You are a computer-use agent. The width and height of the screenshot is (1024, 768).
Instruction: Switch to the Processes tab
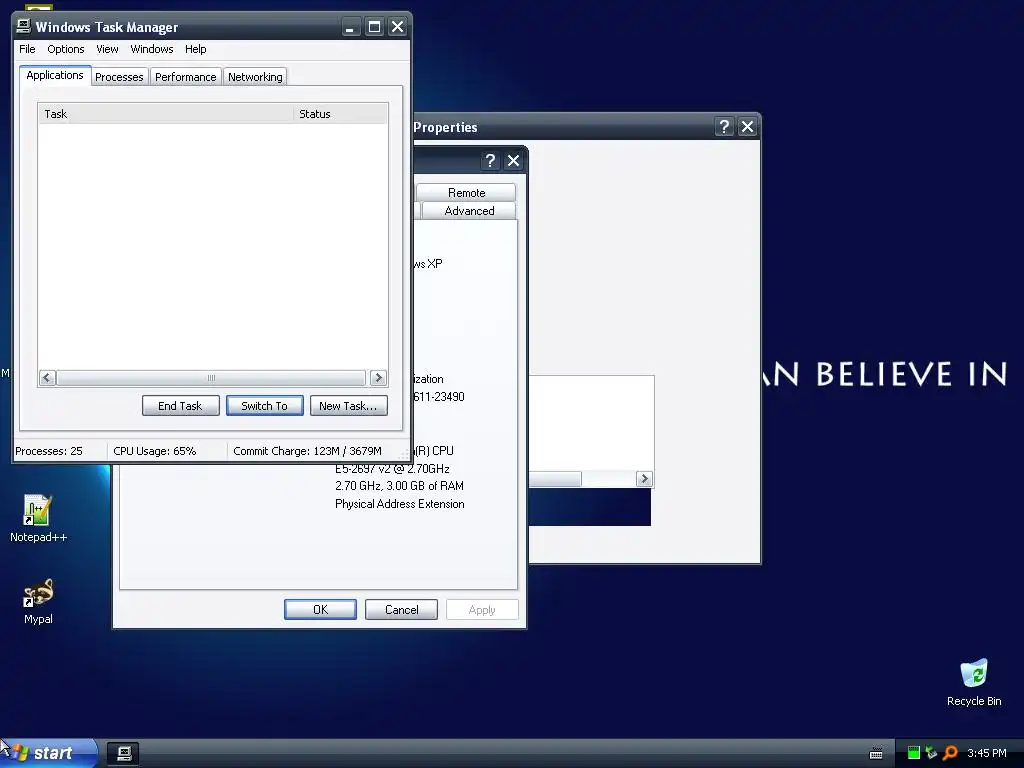click(119, 77)
